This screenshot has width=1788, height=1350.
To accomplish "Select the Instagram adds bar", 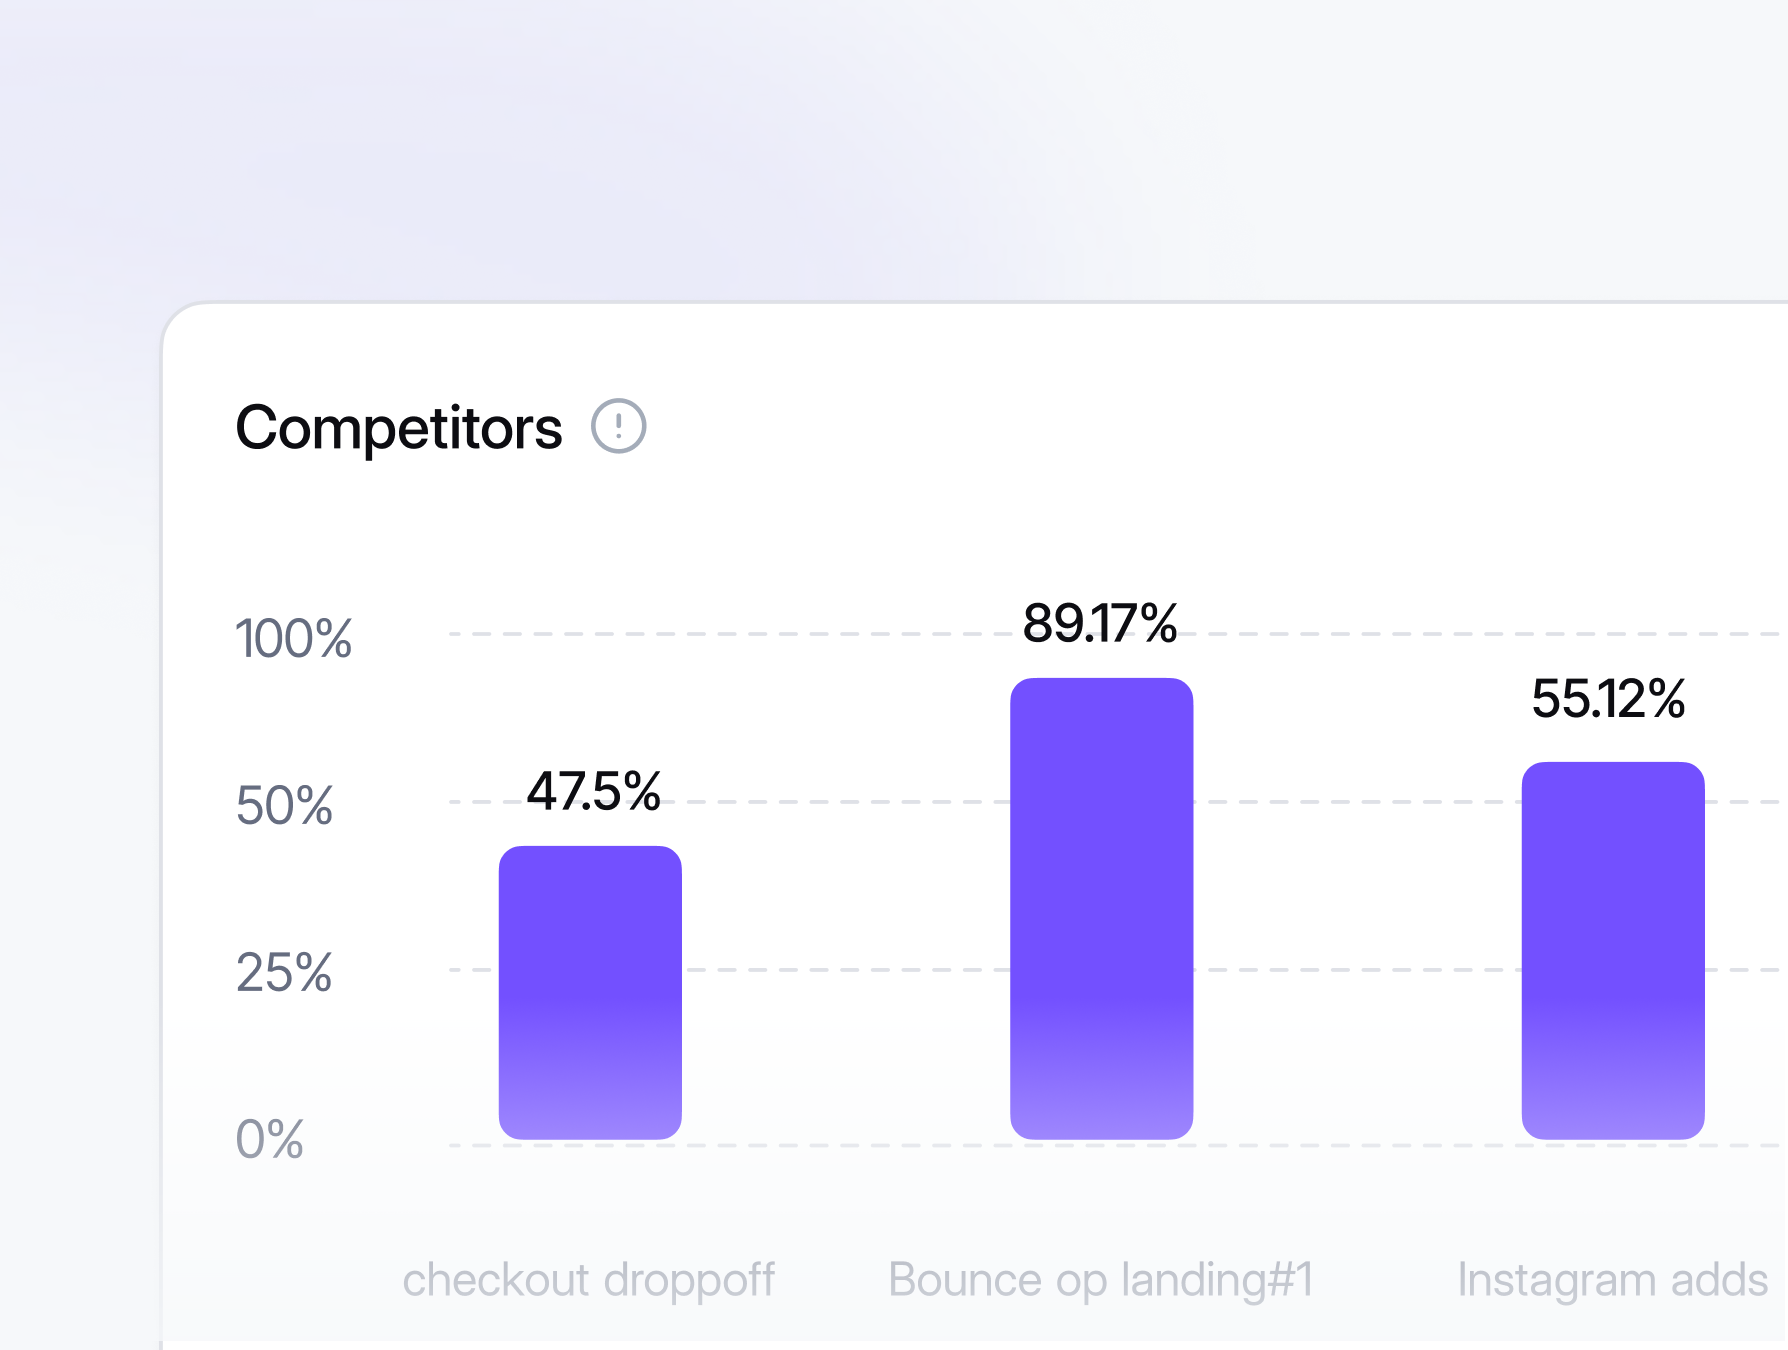I will (x=1612, y=950).
